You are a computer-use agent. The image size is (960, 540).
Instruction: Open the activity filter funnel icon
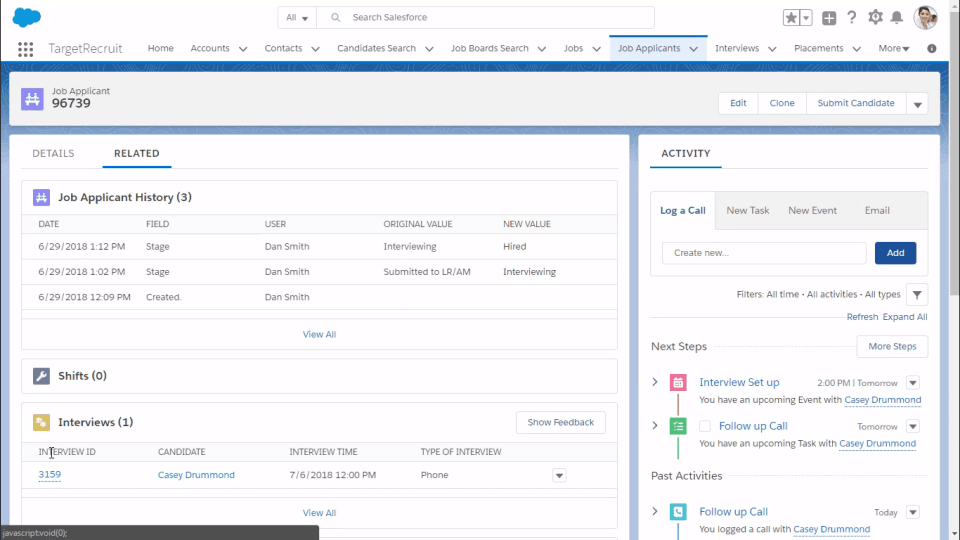point(917,295)
